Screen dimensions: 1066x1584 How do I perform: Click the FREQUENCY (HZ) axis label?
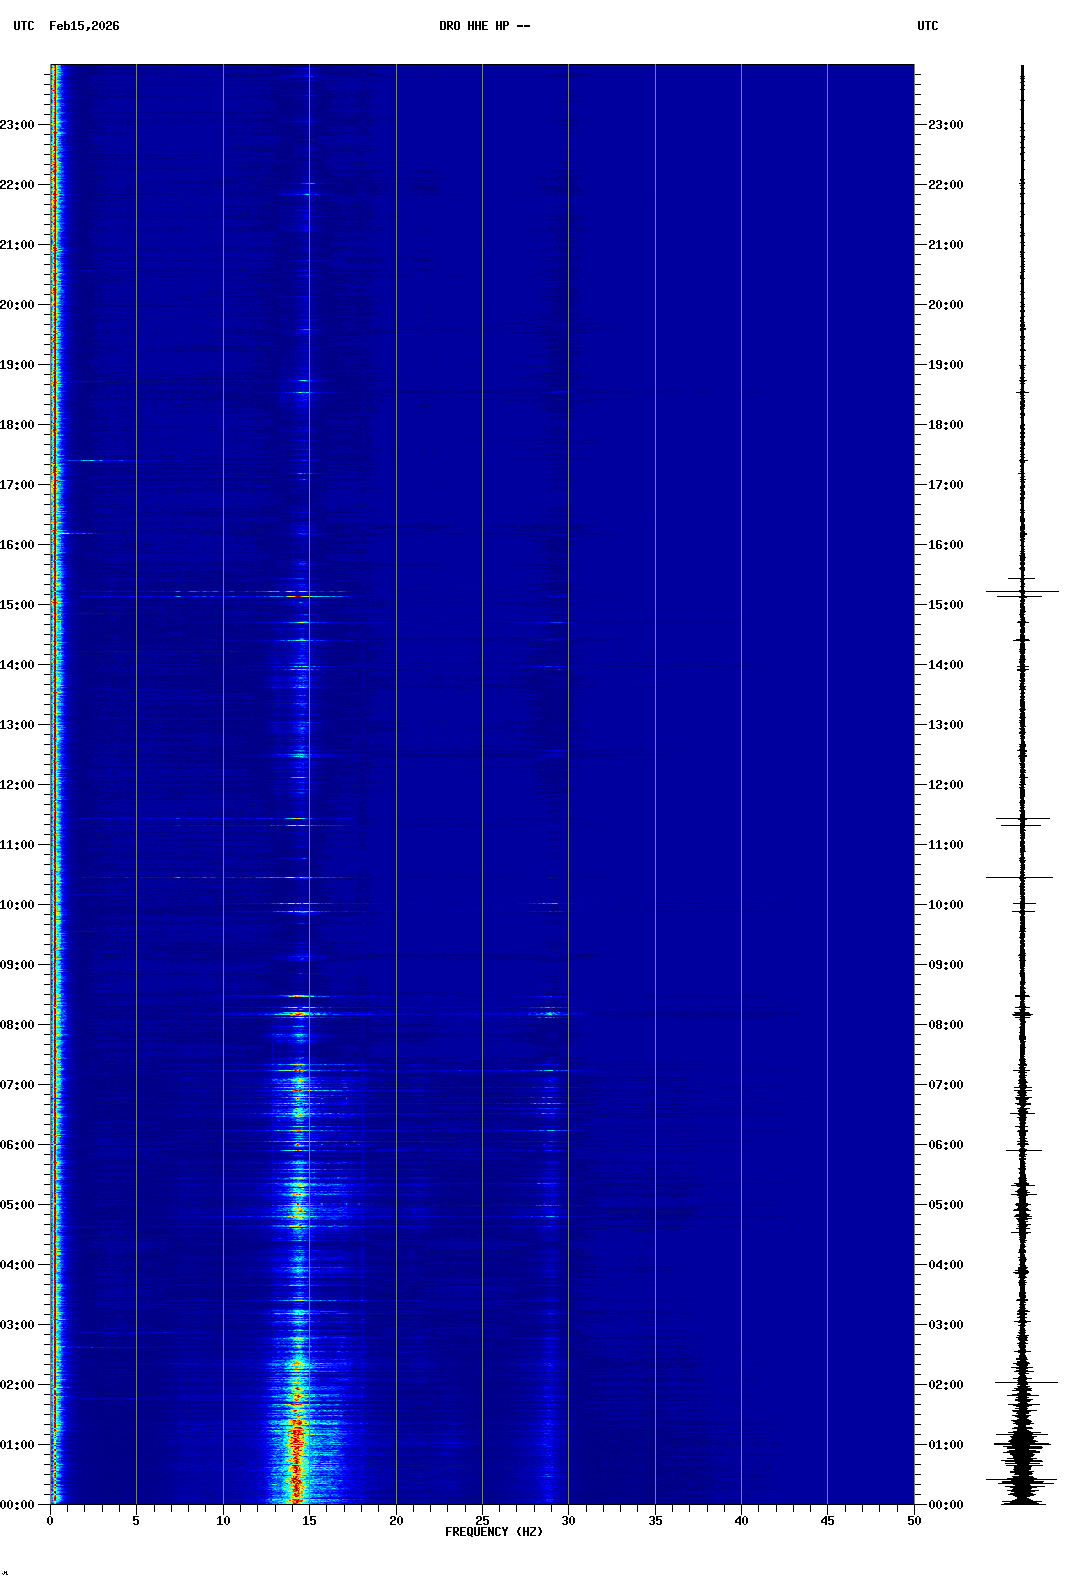click(494, 1532)
